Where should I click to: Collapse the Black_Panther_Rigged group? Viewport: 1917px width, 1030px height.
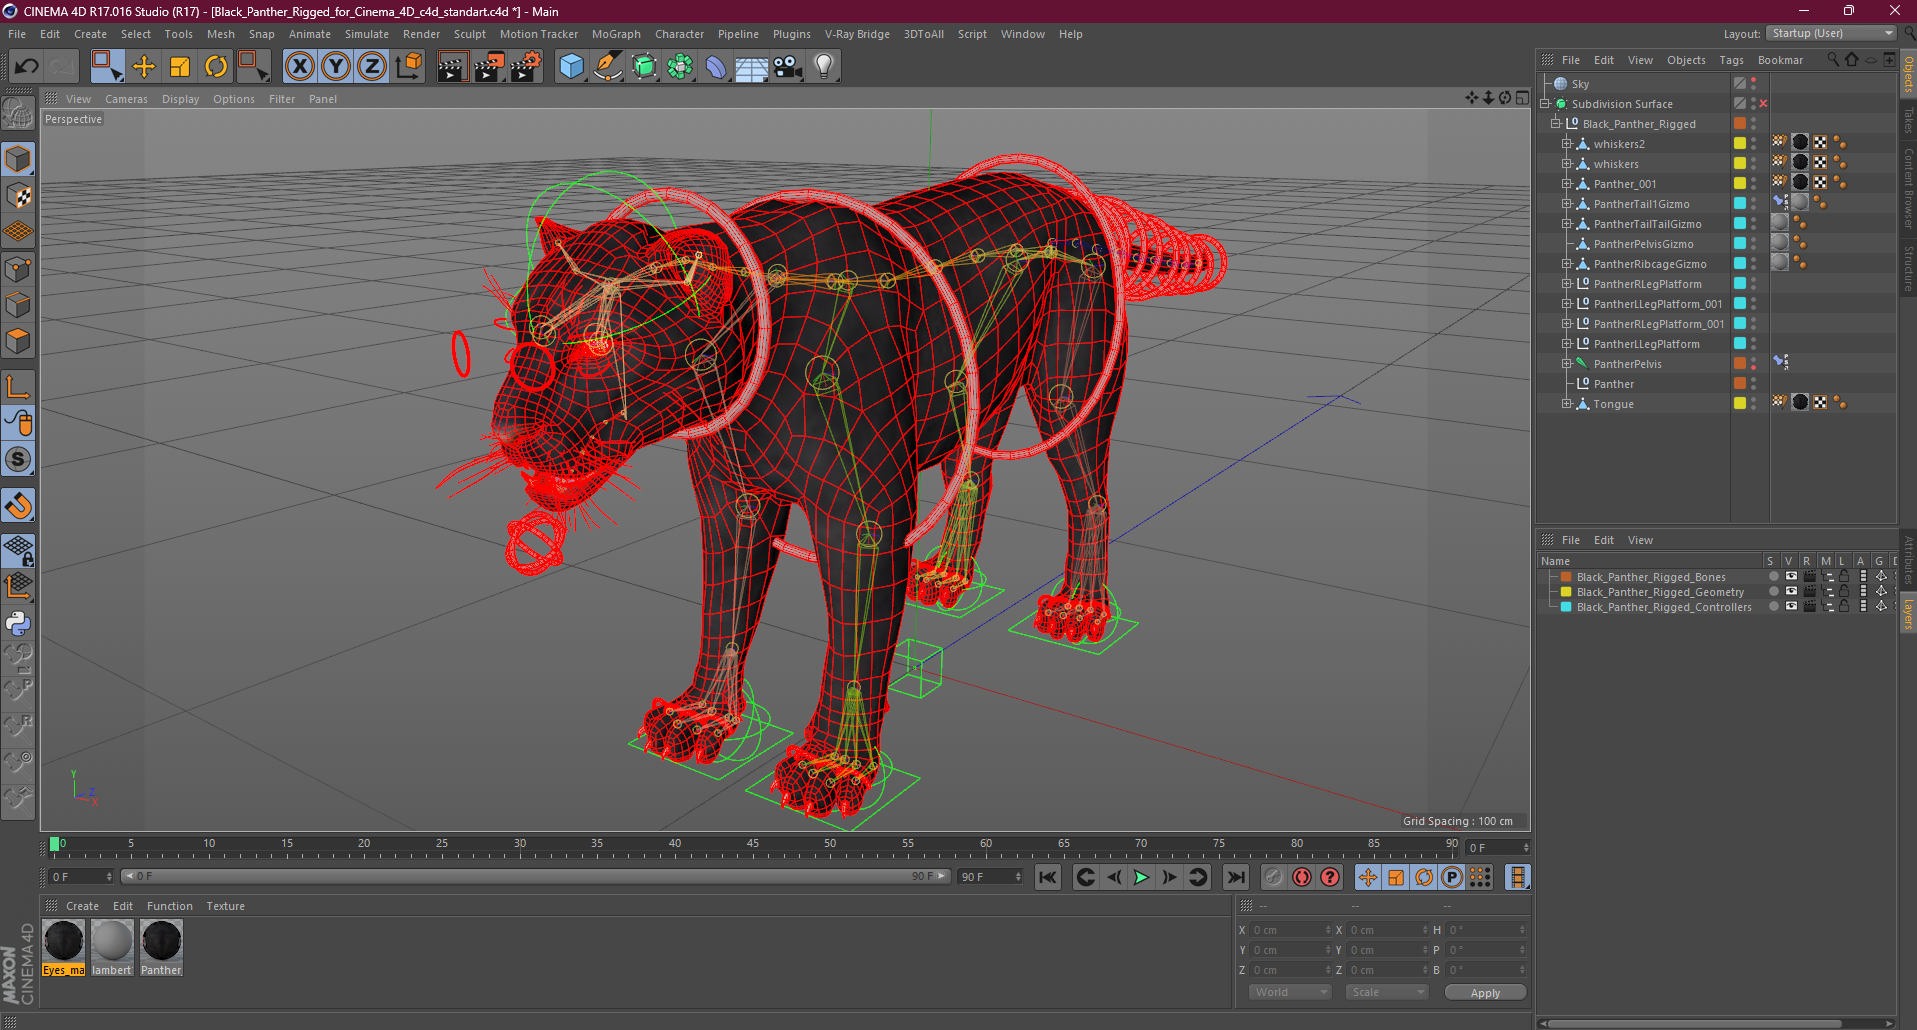click(1556, 124)
